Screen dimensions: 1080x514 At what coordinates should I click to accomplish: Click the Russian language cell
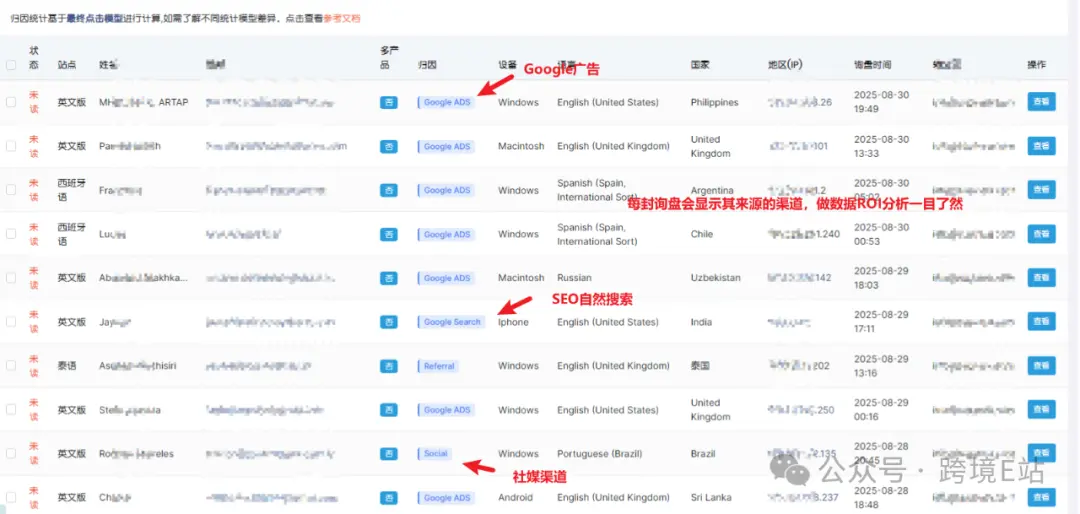574,278
